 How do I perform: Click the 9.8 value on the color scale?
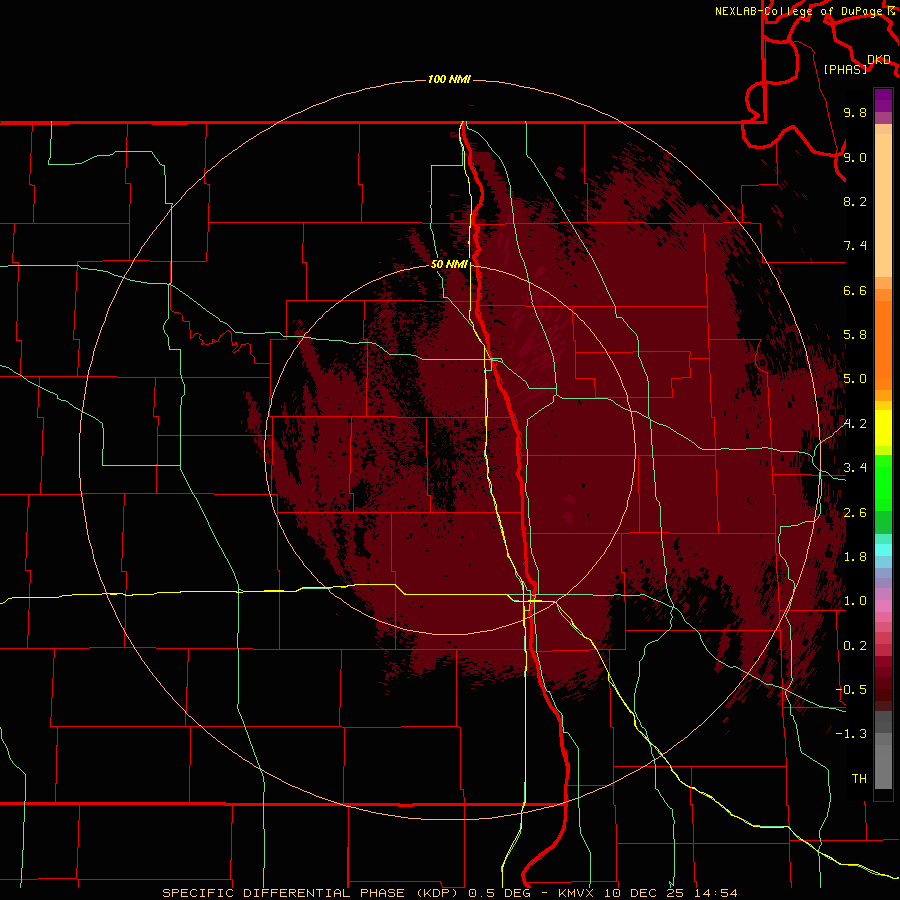pos(855,112)
